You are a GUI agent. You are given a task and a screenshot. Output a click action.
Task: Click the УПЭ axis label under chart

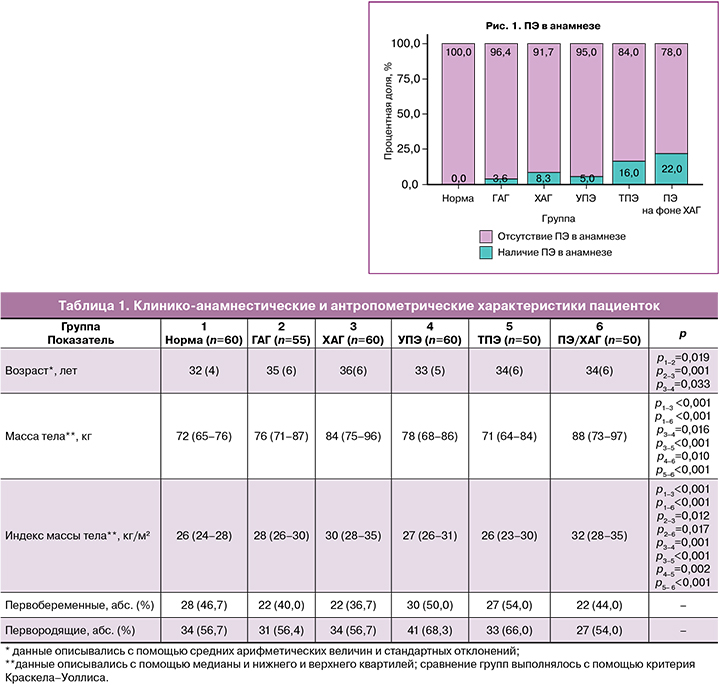point(585,197)
